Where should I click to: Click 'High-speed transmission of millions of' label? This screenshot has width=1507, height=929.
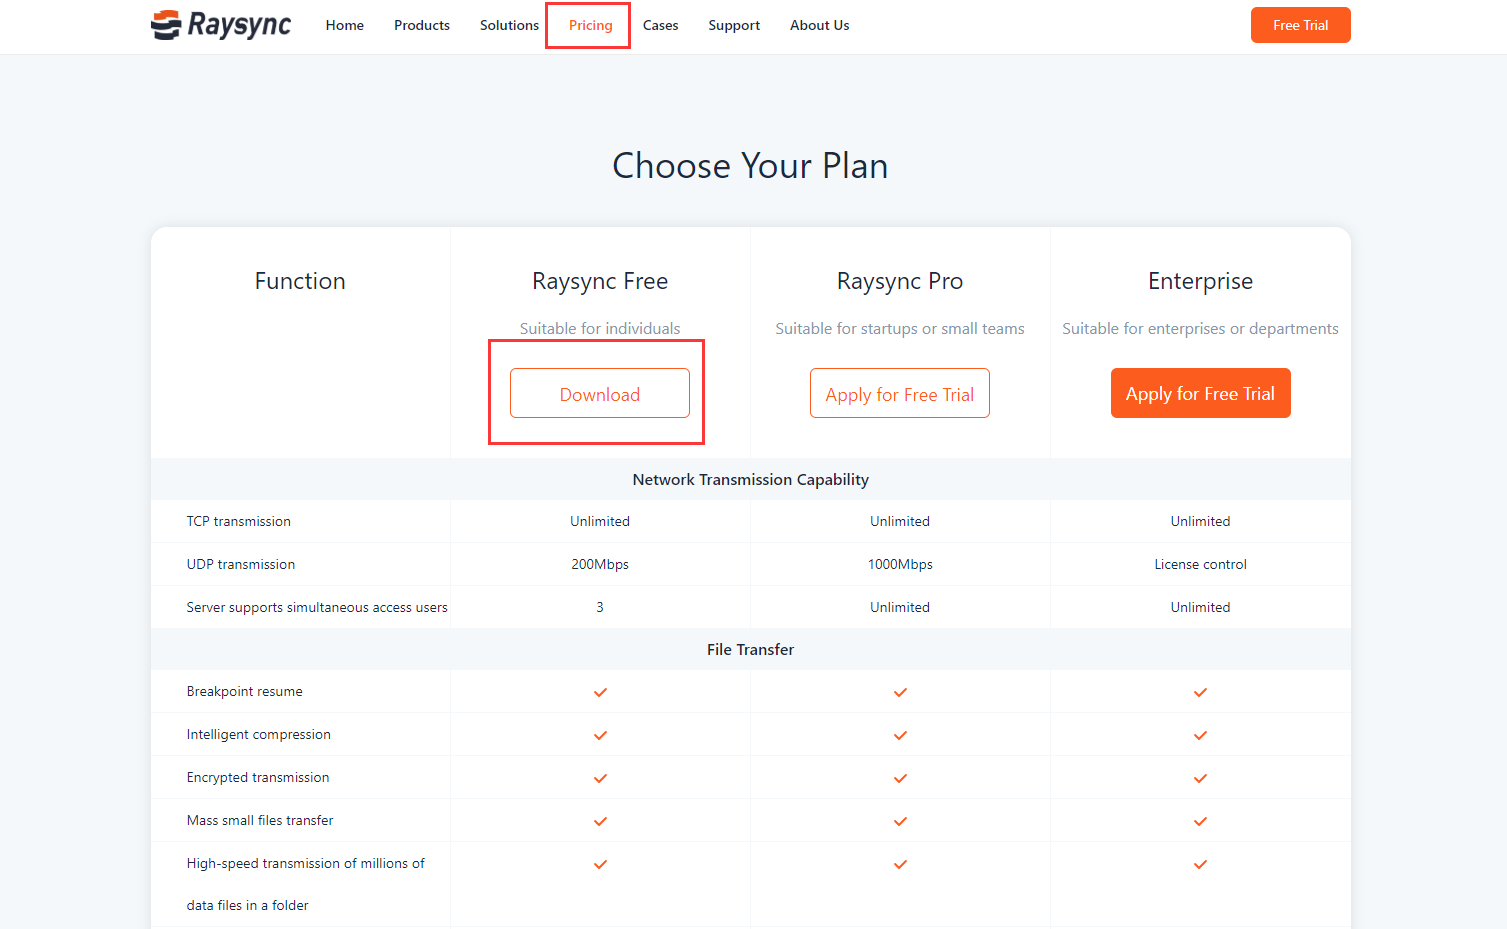pos(306,863)
